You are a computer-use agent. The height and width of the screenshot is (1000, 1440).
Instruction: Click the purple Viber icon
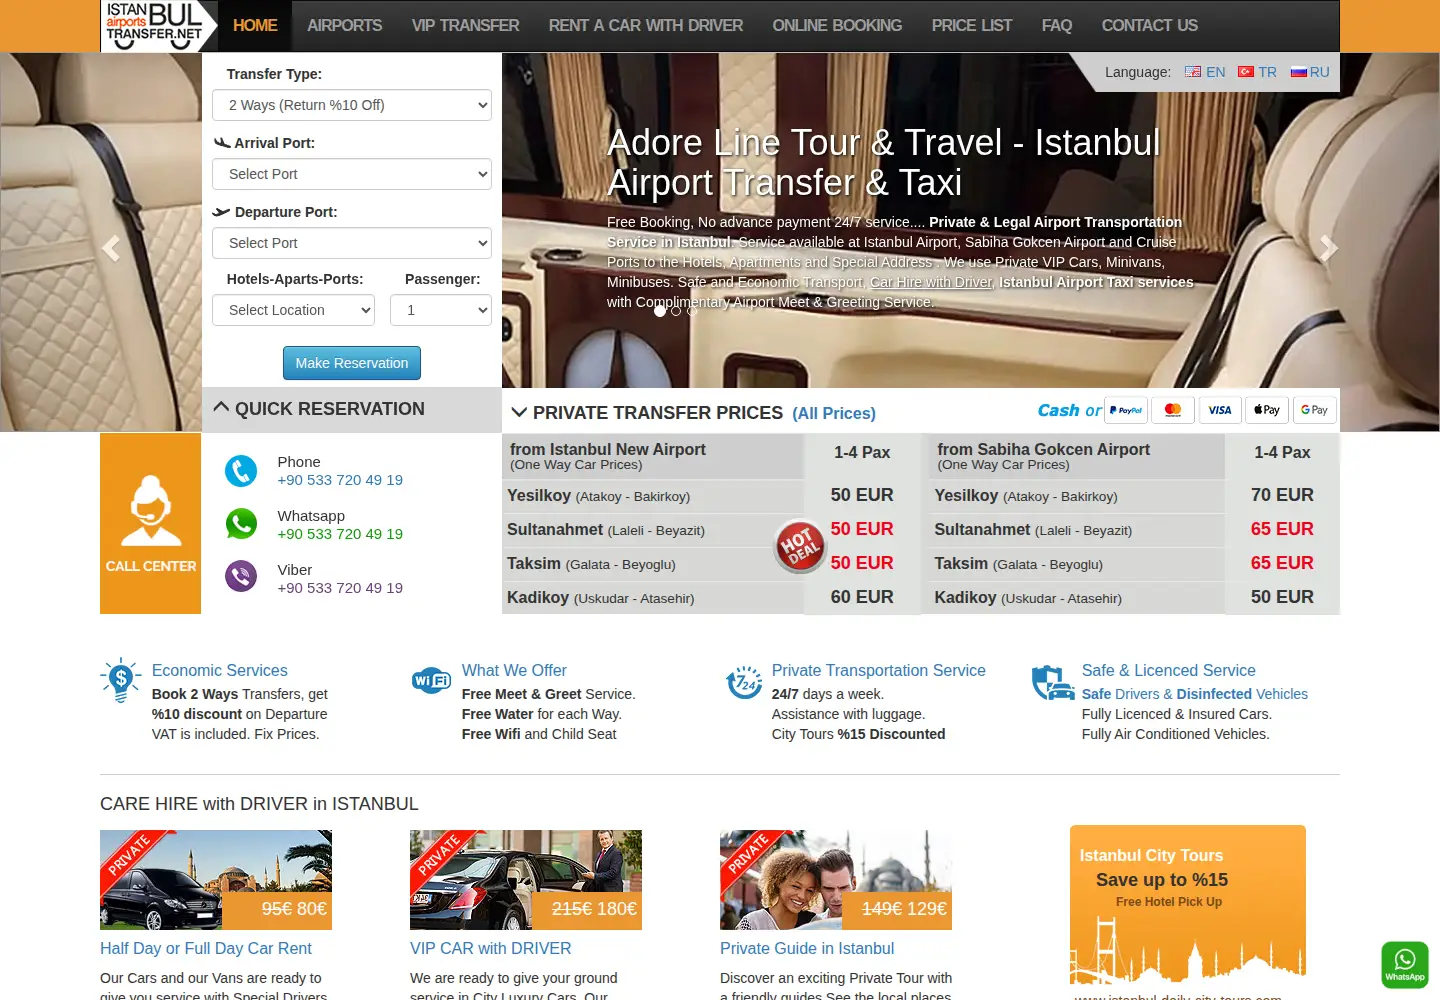(241, 576)
